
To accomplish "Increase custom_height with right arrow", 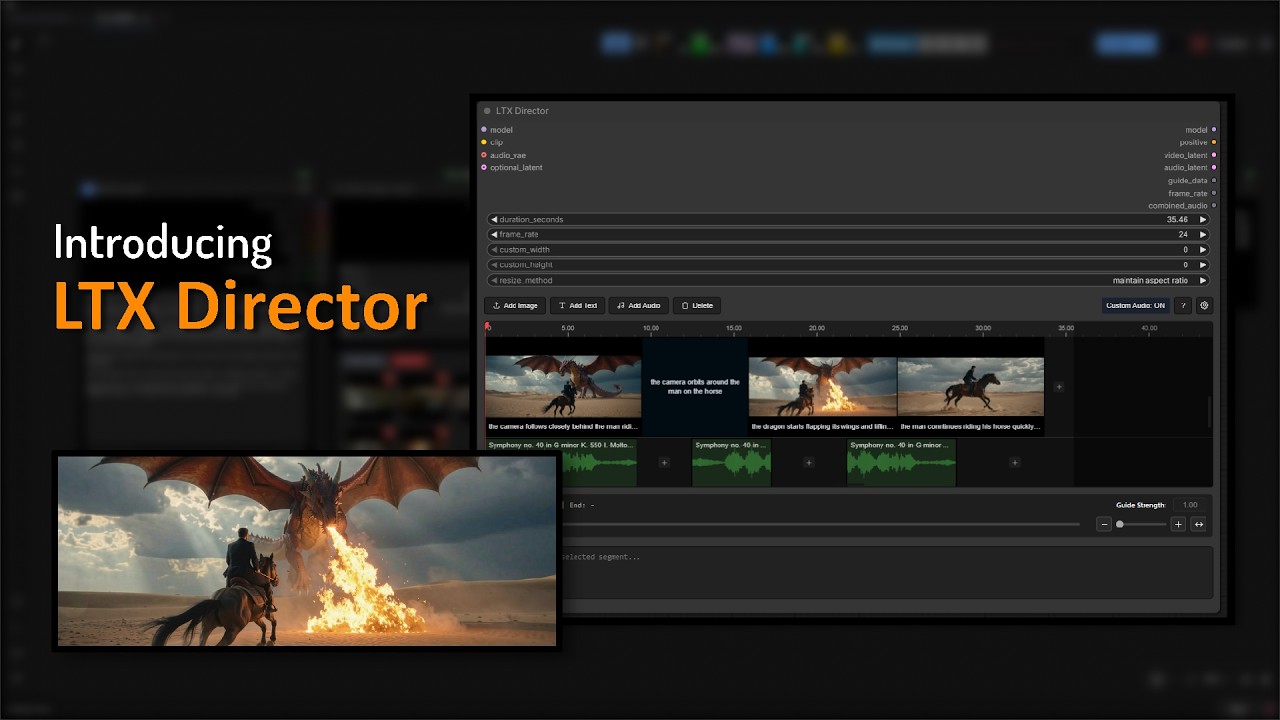I will pyautogui.click(x=1203, y=265).
